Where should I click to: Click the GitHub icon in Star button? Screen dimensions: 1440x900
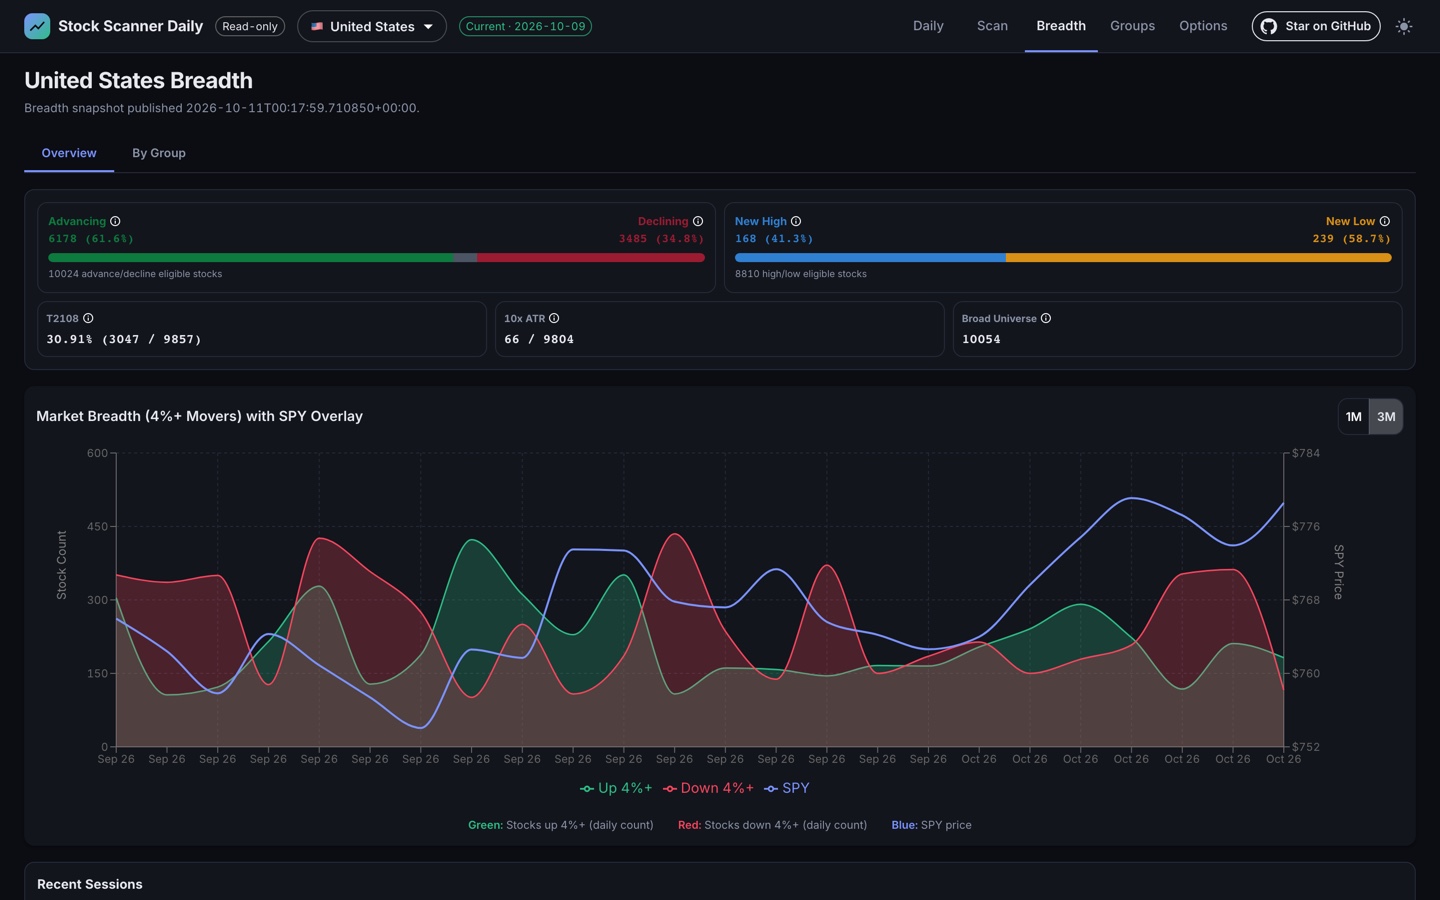pos(1268,26)
